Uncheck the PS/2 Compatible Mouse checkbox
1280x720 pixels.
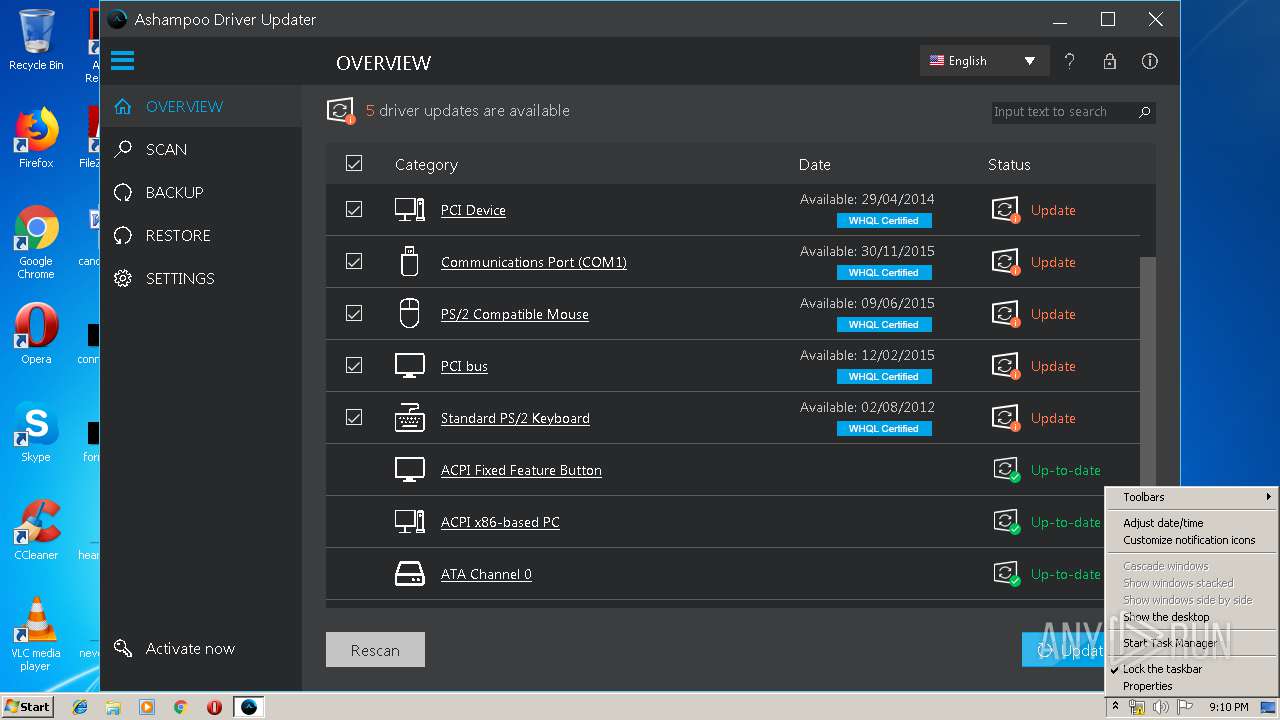pyautogui.click(x=354, y=313)
